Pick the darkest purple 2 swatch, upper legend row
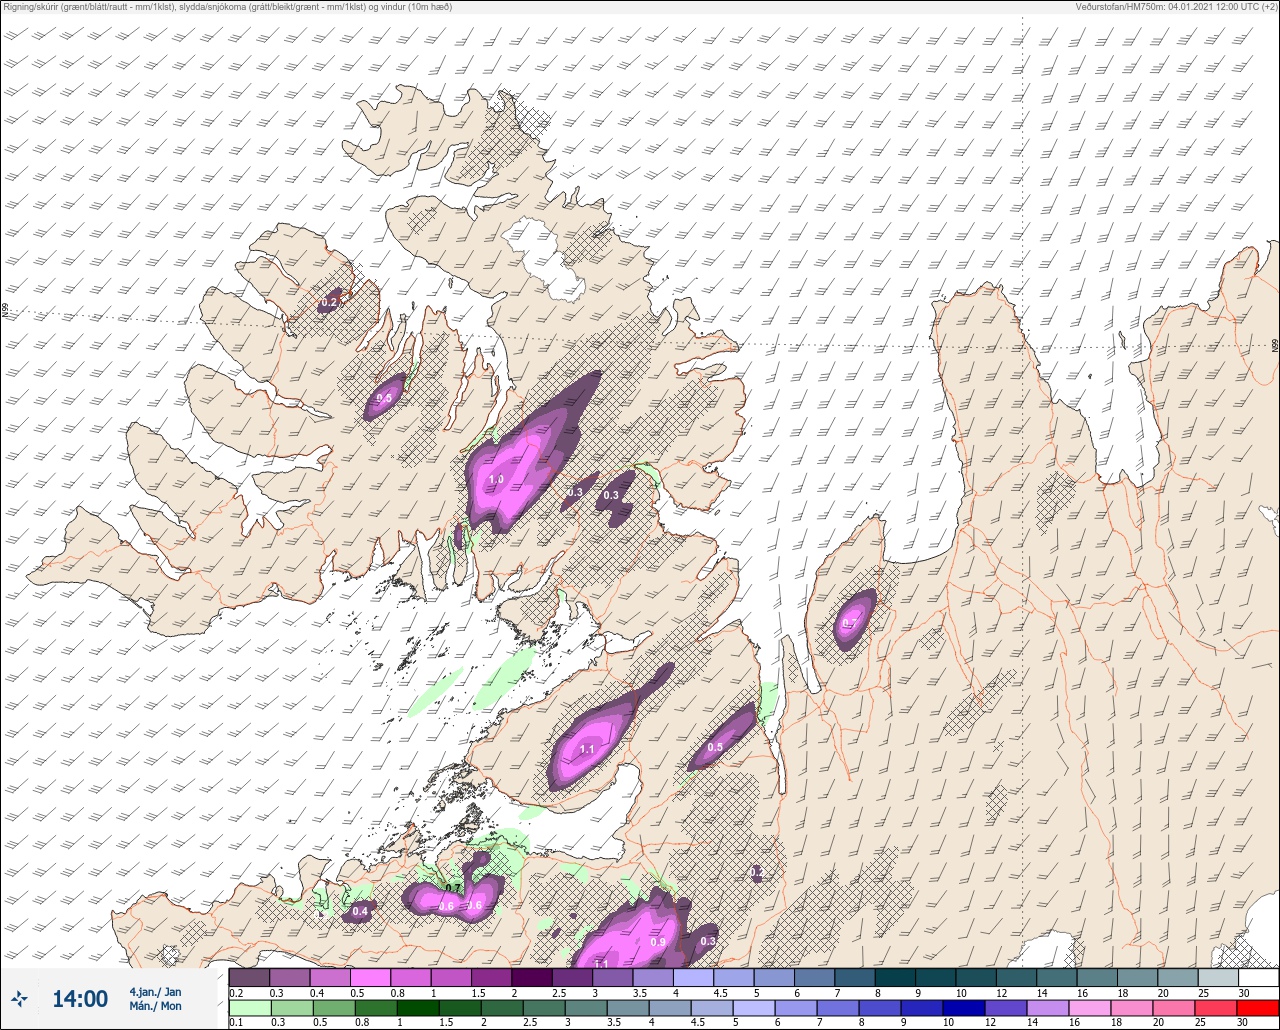1280x1030 pixels. [532, 977]
